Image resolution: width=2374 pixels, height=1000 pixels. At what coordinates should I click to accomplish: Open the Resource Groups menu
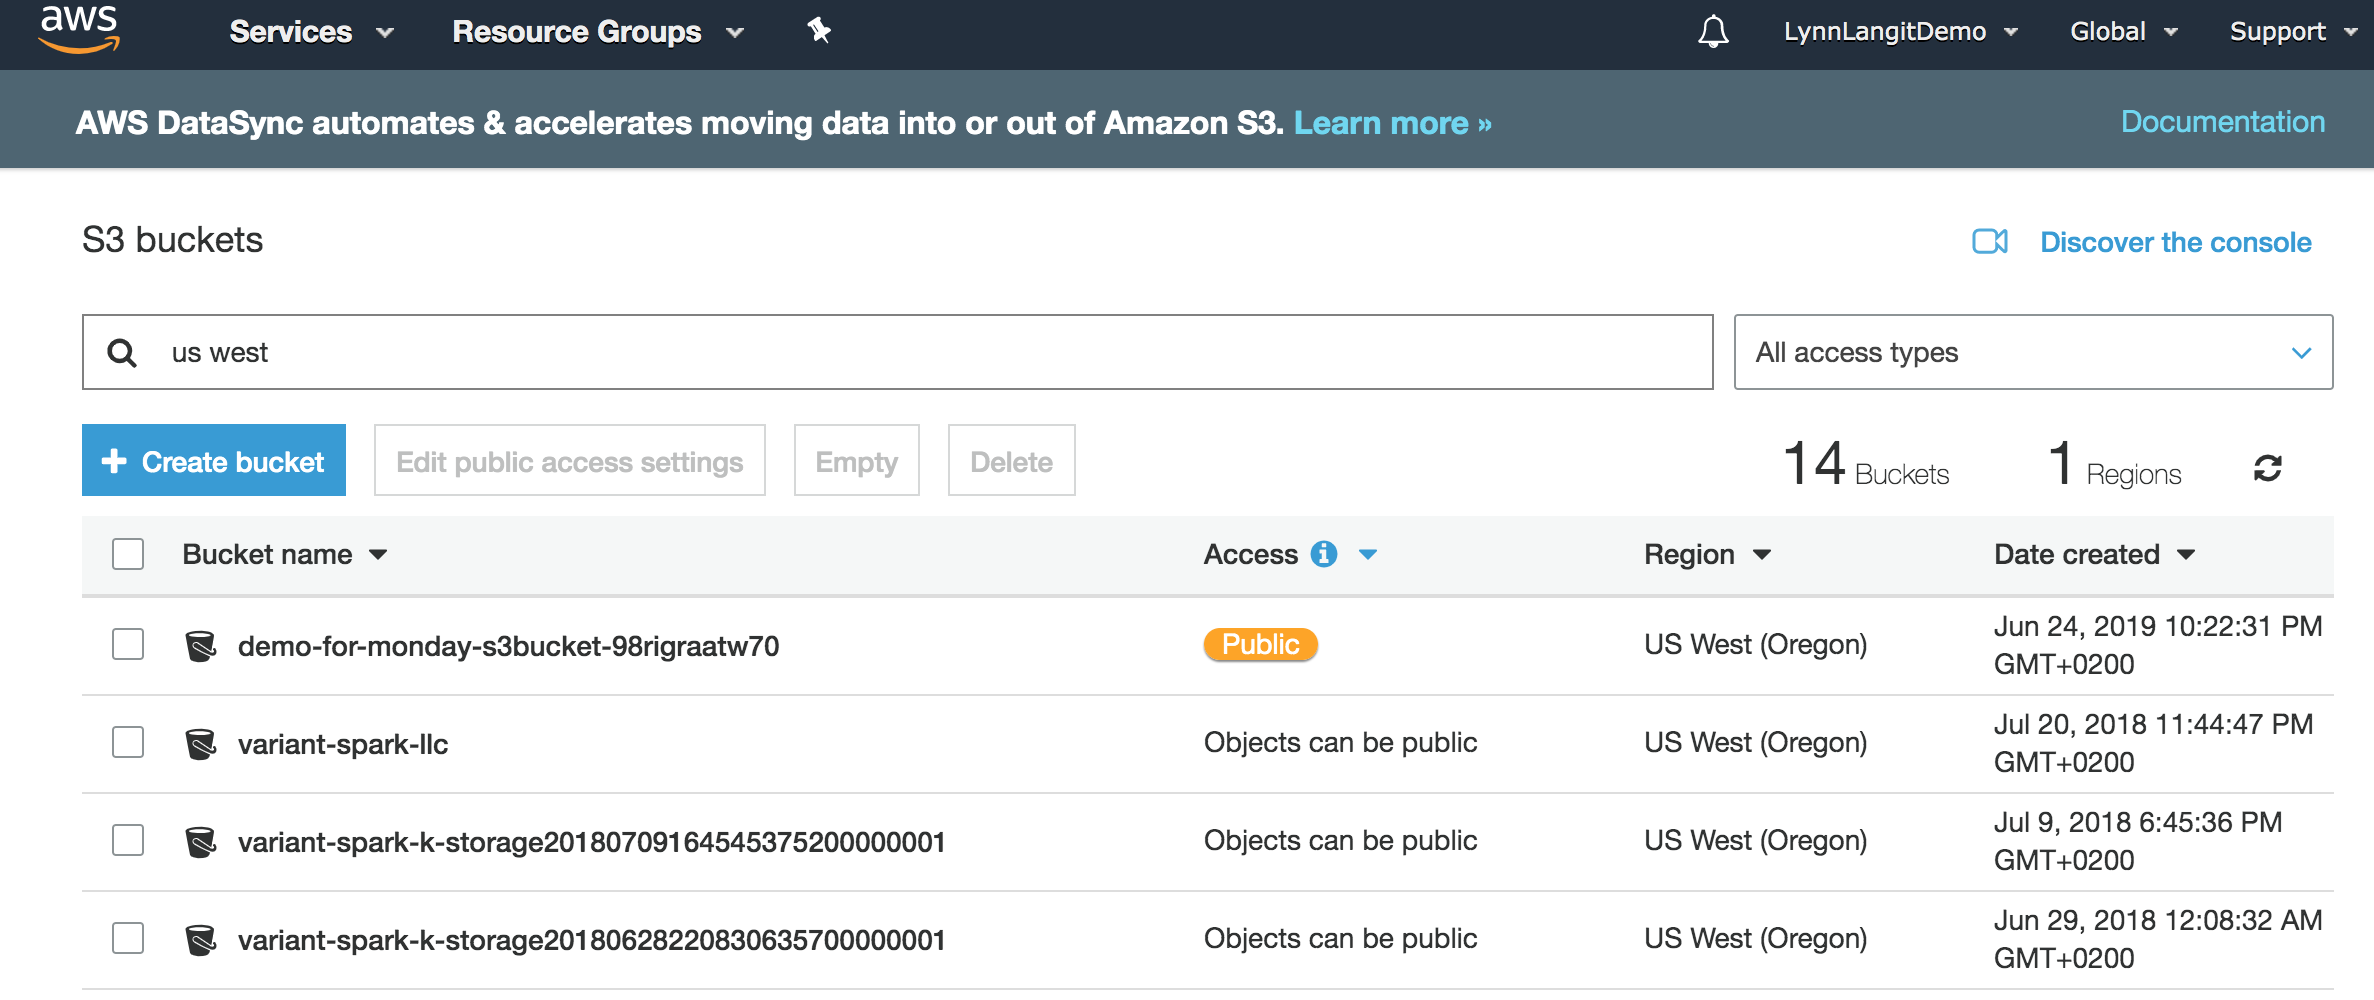pyautogui.click(x=598, y=32)
